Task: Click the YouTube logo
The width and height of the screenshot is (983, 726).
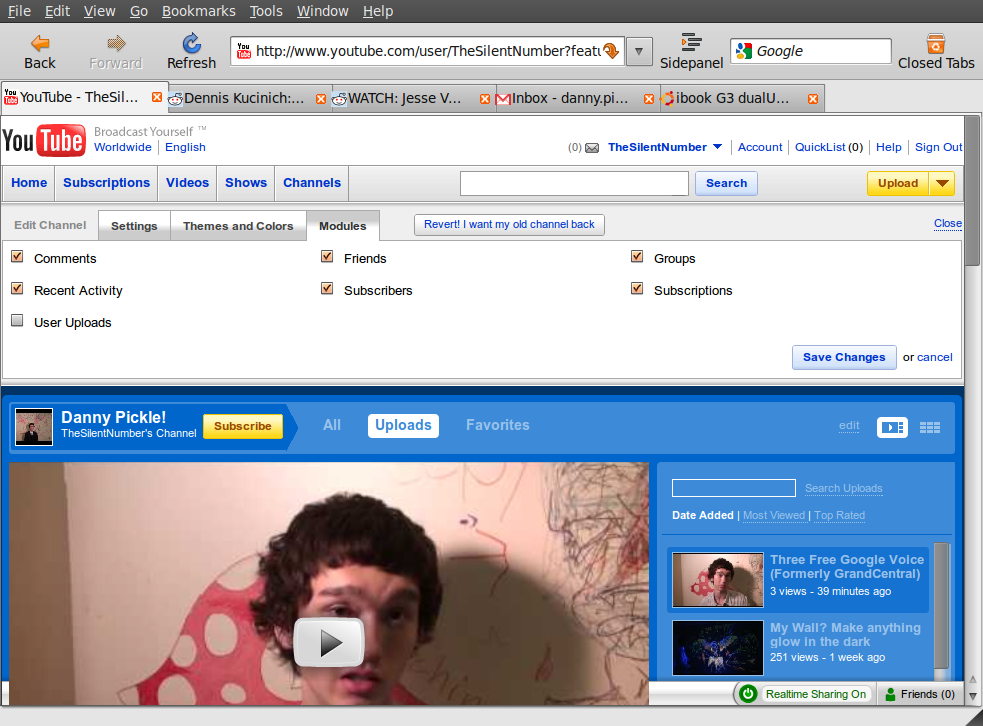Action: point(44,140)
